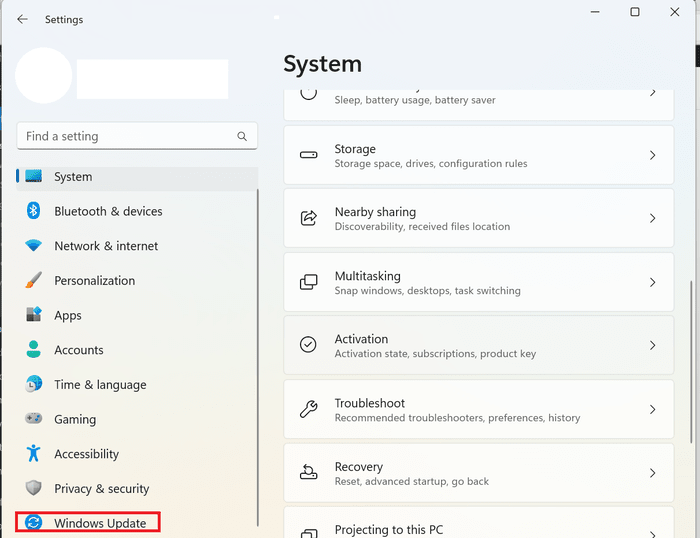This screenshot has height=538, width=700.
Task: Click the Nearby sharing icon
Action: click(x=308, y=218)
